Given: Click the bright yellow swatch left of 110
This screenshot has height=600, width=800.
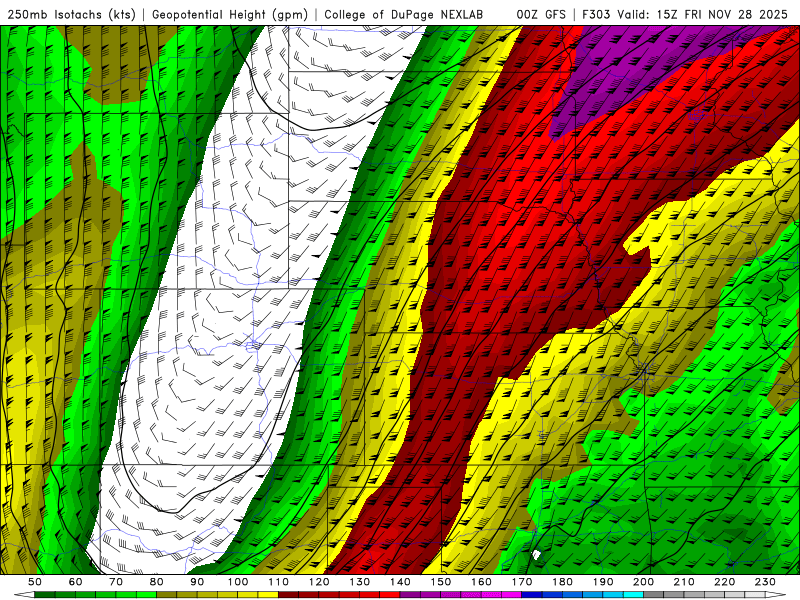Looking at the screenshot, I should [x=268, y=595].
